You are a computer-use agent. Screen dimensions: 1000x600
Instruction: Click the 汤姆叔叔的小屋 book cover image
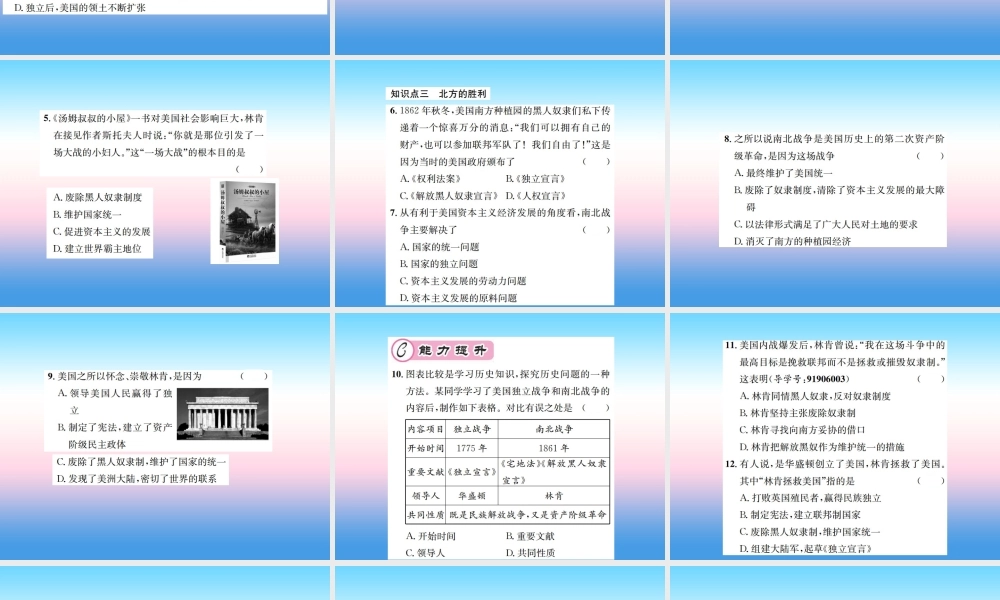(x=245, y=221)
